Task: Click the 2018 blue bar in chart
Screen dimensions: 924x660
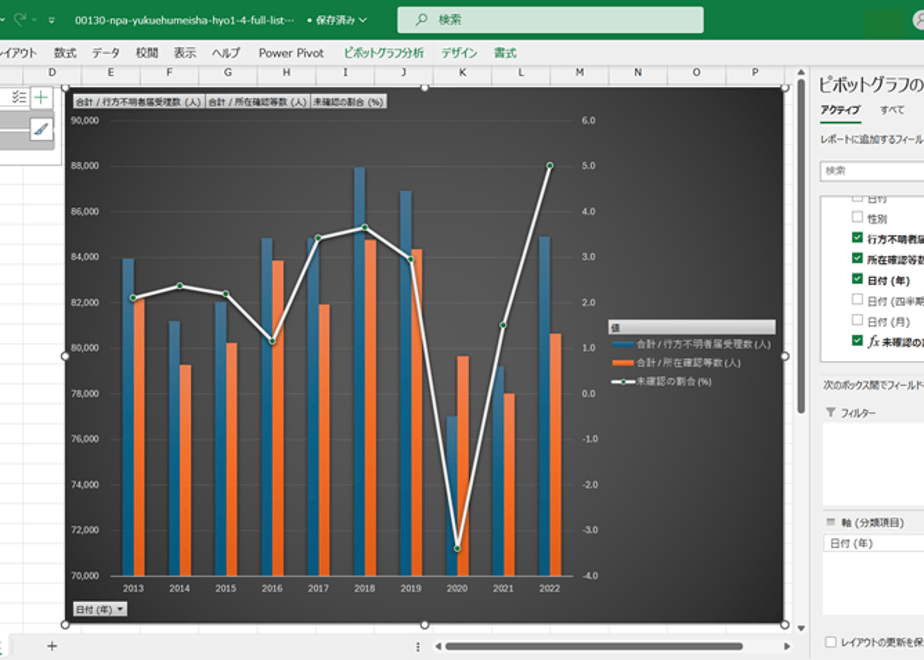Action: tap(359, 371)
